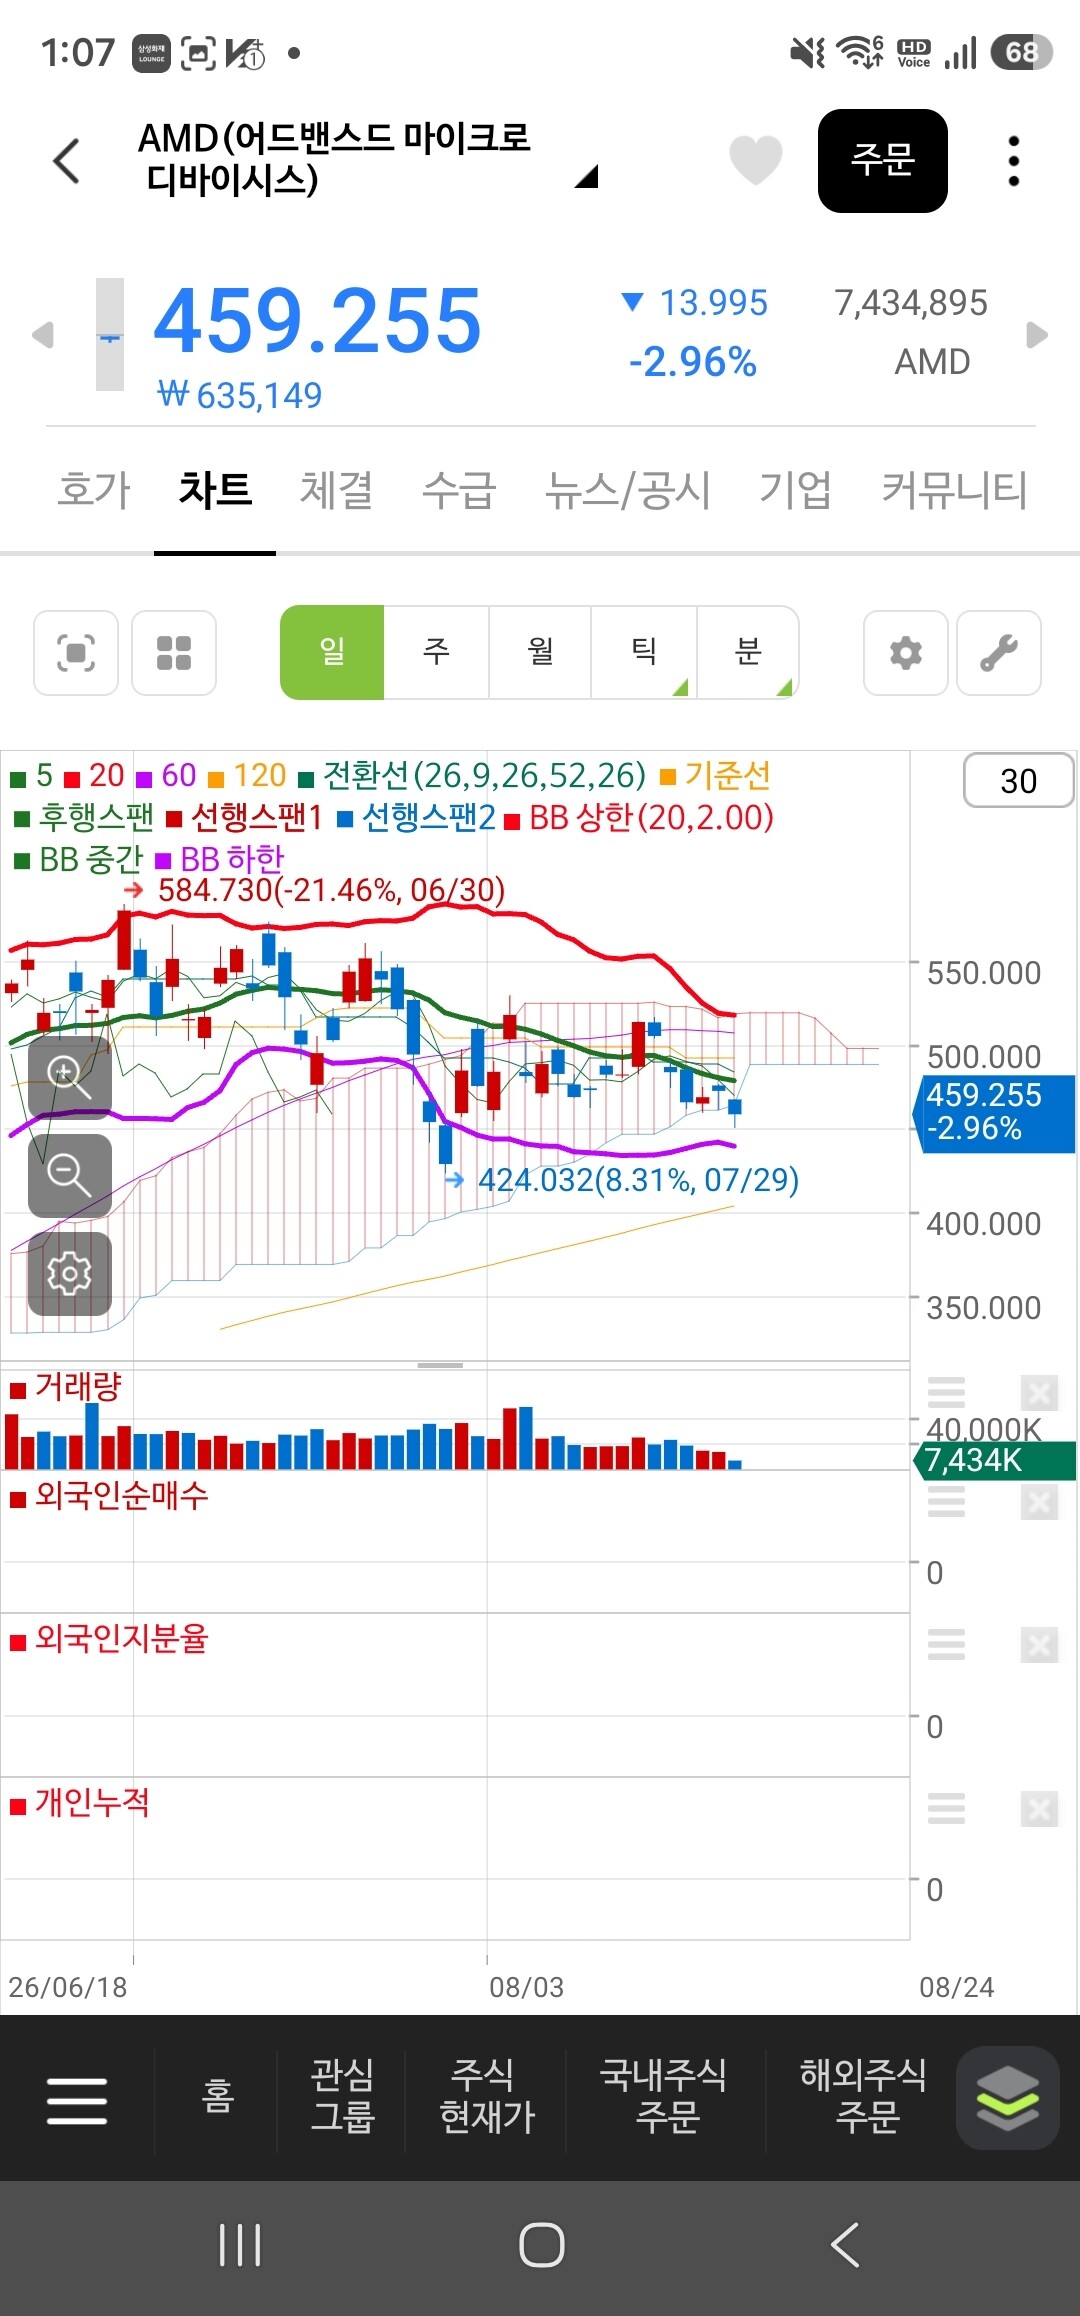This screenshot has height=2316, width=1080.
Task: Open the 체결 tab
Action: point(337,490)
